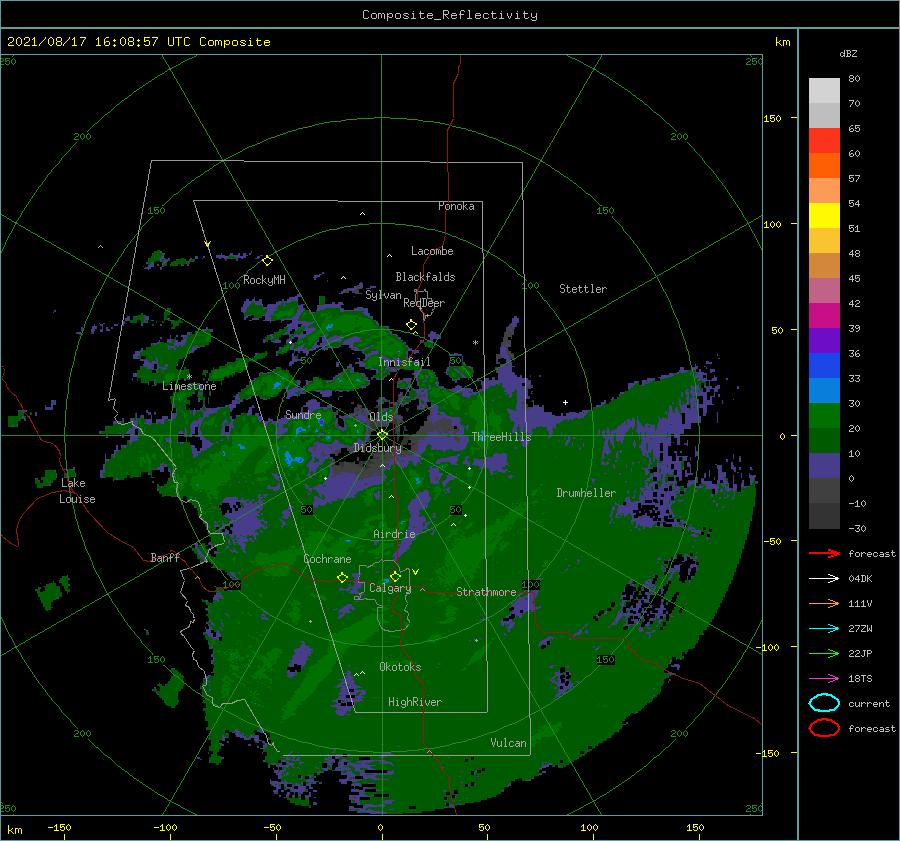
Task: Click the RedDeer city label
Action: click(424, 303)
